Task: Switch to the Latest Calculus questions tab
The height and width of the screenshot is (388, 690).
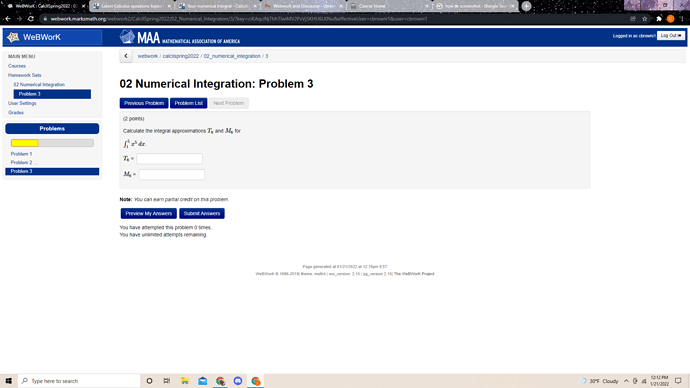Action: pos(132,6)
